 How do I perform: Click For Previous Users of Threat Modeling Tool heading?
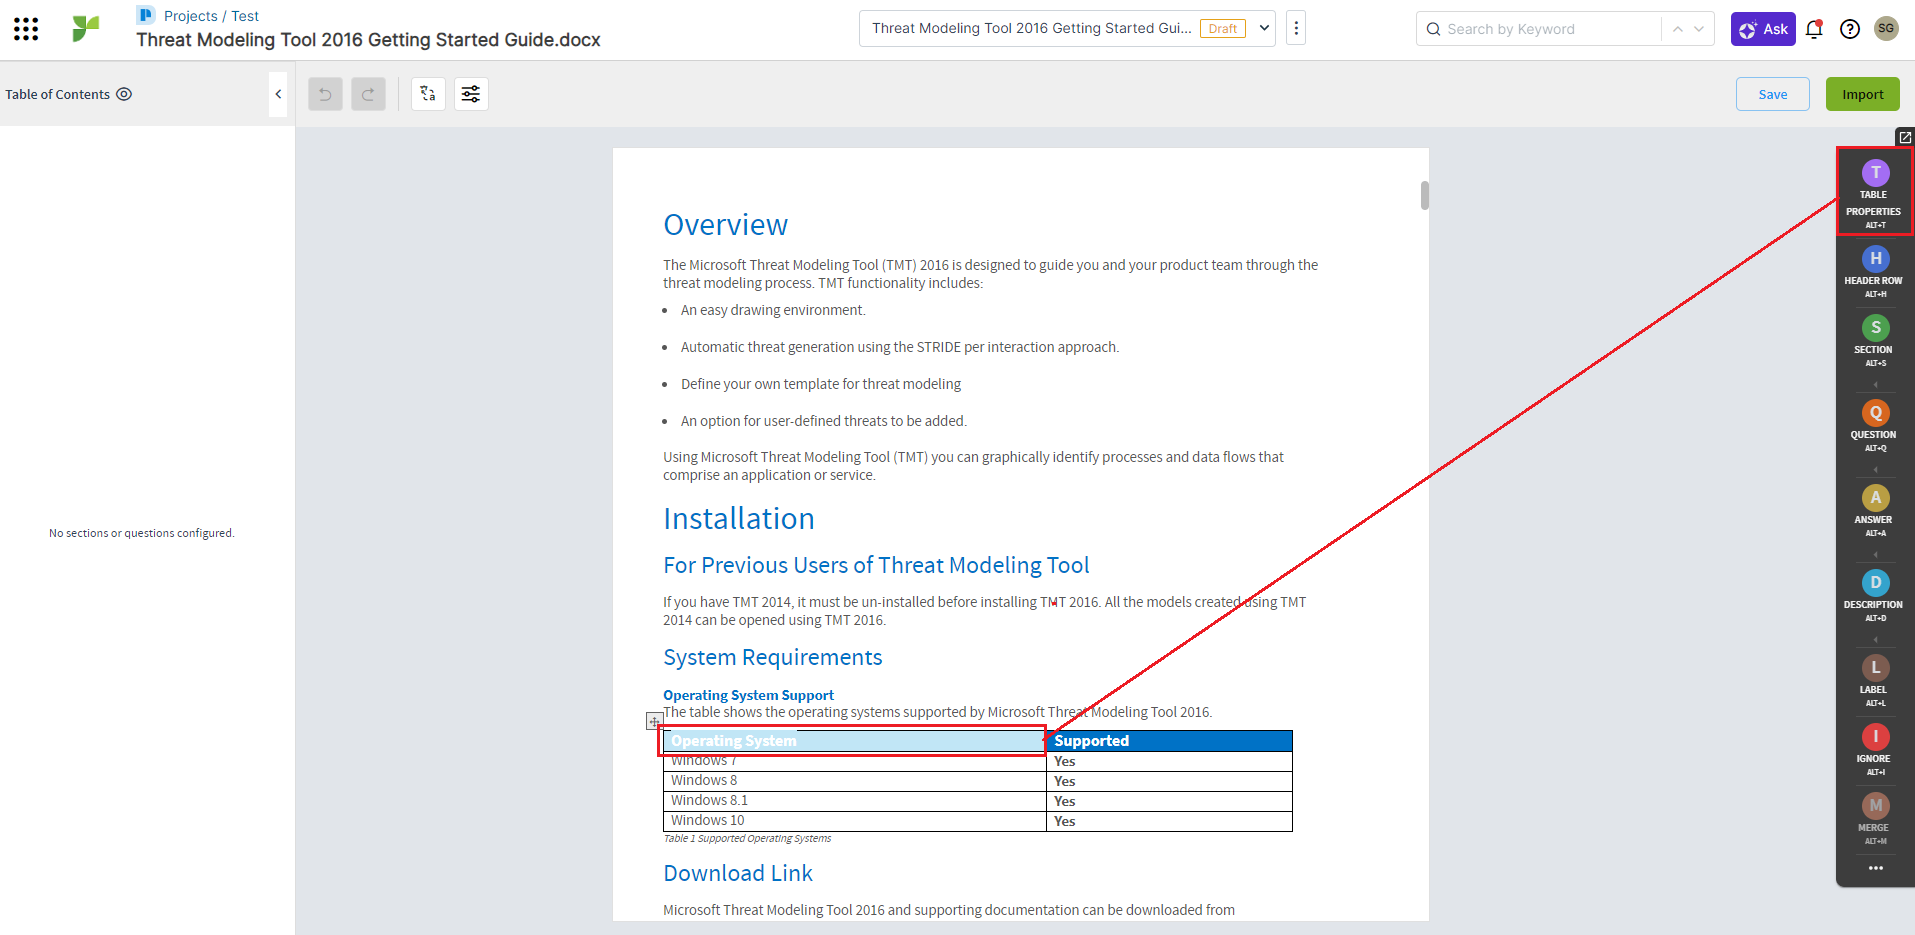coord(876,566)
